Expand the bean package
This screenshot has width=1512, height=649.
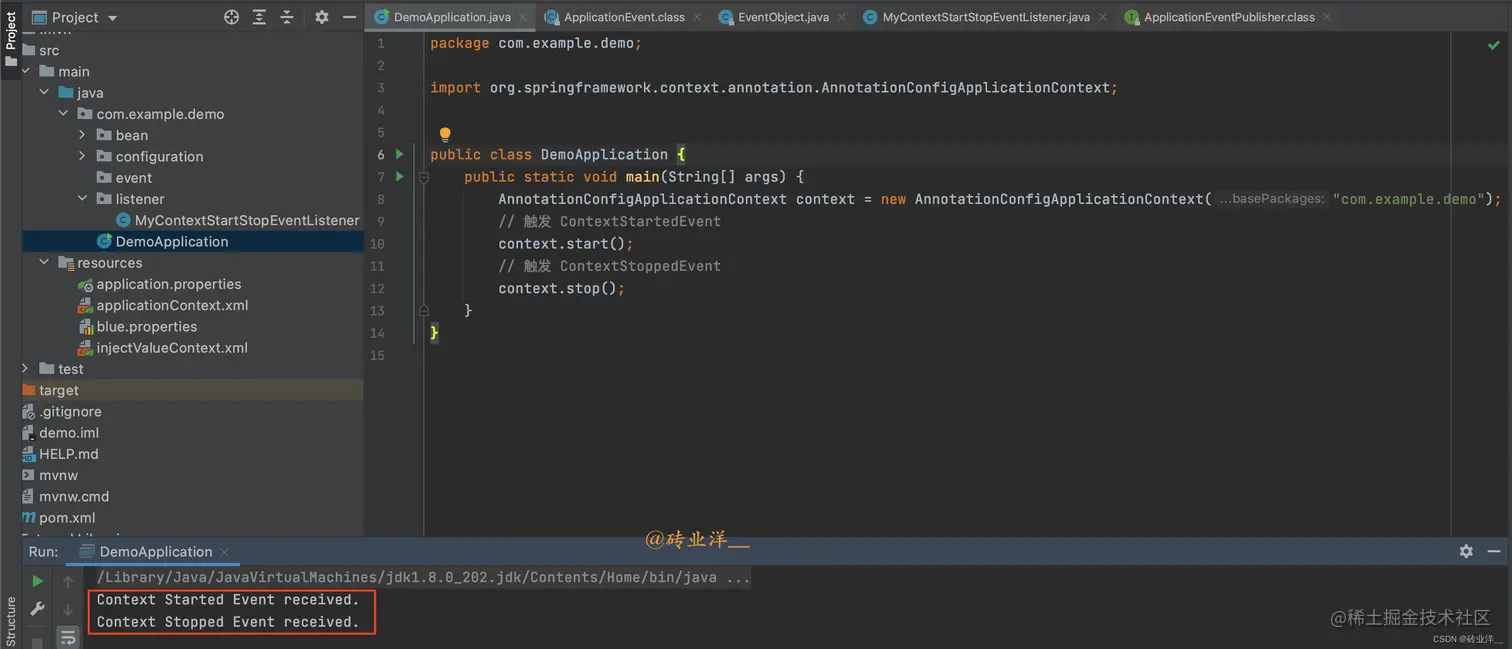point(82,135)
